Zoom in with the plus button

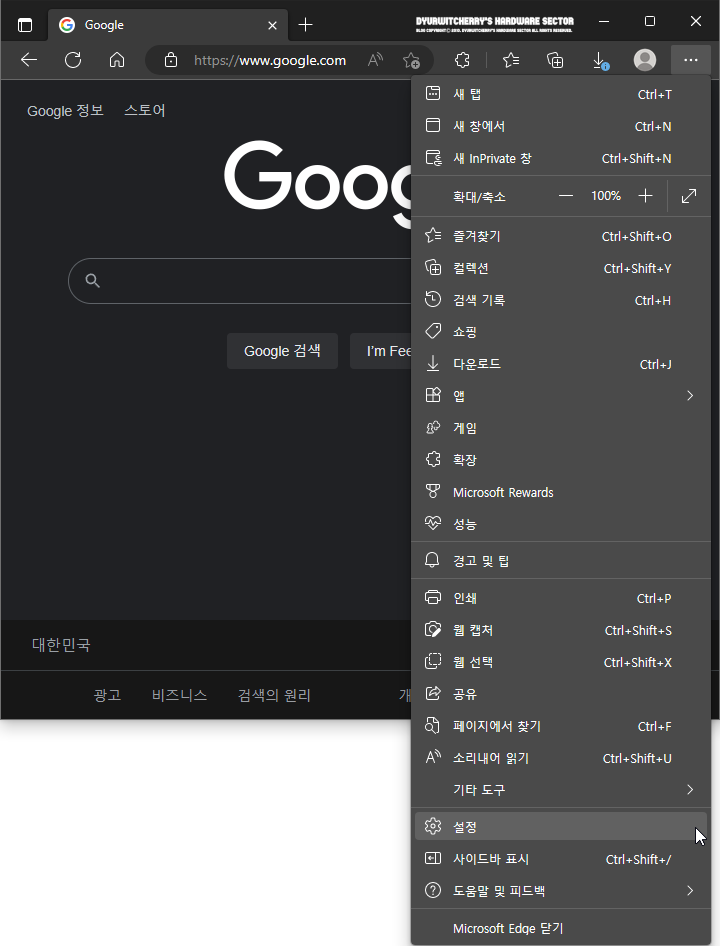pyautogui.click(x=645, y=195)
